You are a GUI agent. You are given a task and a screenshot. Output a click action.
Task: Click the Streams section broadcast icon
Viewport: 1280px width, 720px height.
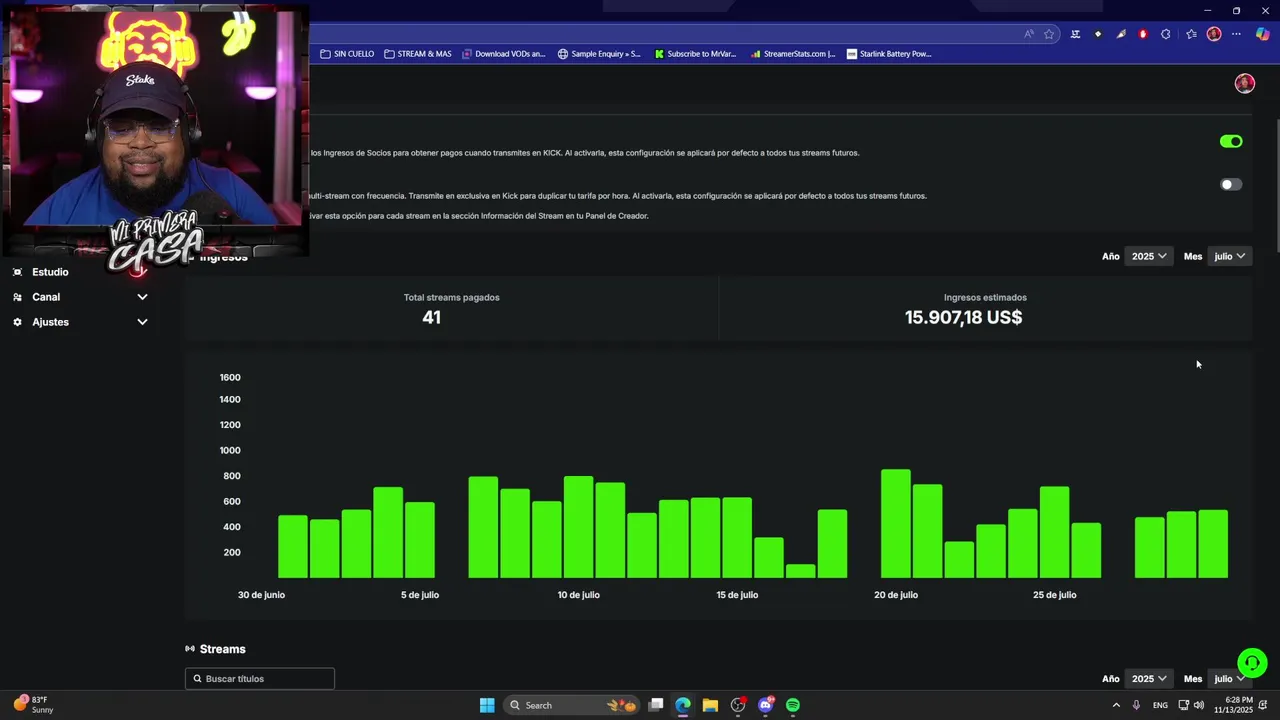coord(190,649)
